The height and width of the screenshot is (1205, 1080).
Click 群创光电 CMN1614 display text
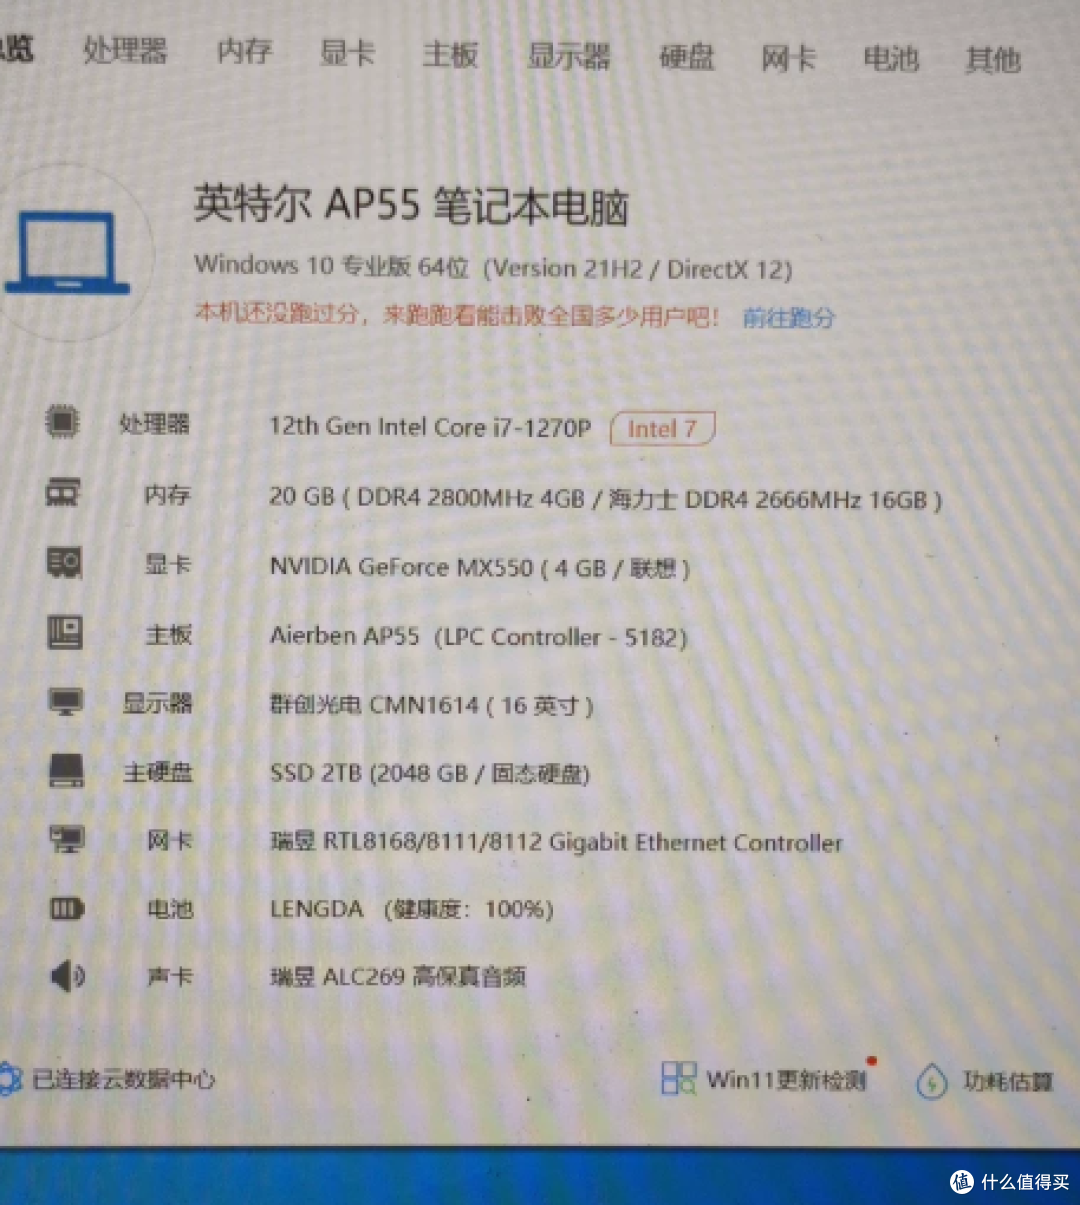coord(432,705)
